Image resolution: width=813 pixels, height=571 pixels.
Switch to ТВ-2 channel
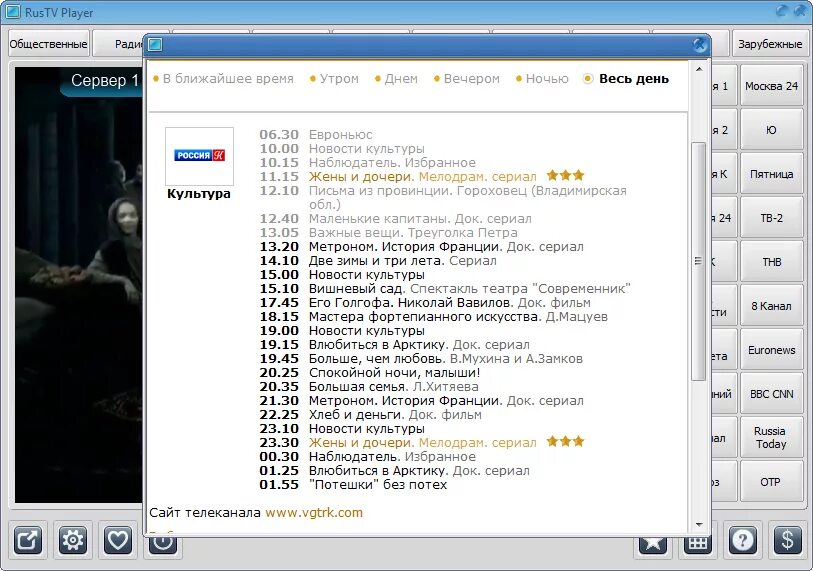click(772, 218)
